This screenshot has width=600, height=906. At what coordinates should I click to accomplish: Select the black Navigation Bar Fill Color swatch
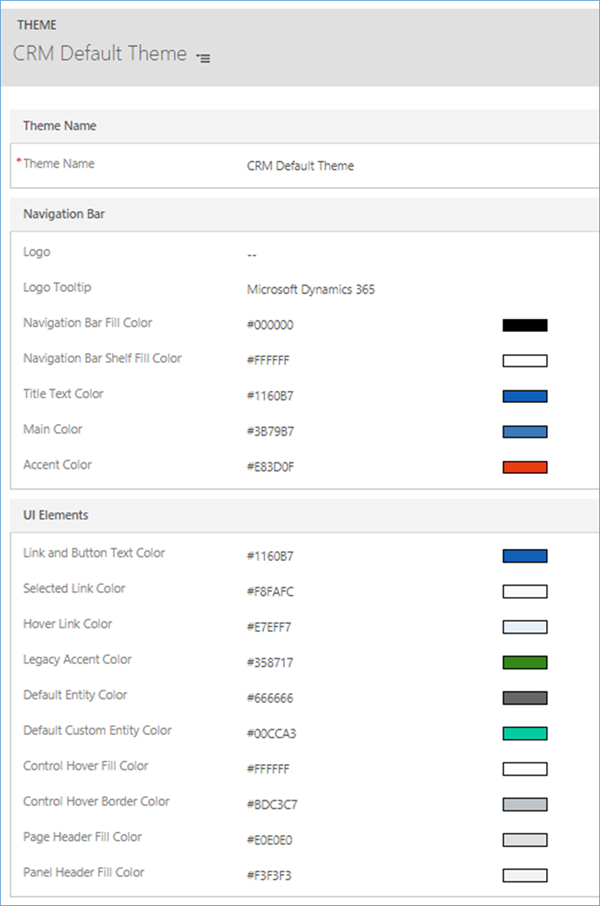(x=524, y=325)
